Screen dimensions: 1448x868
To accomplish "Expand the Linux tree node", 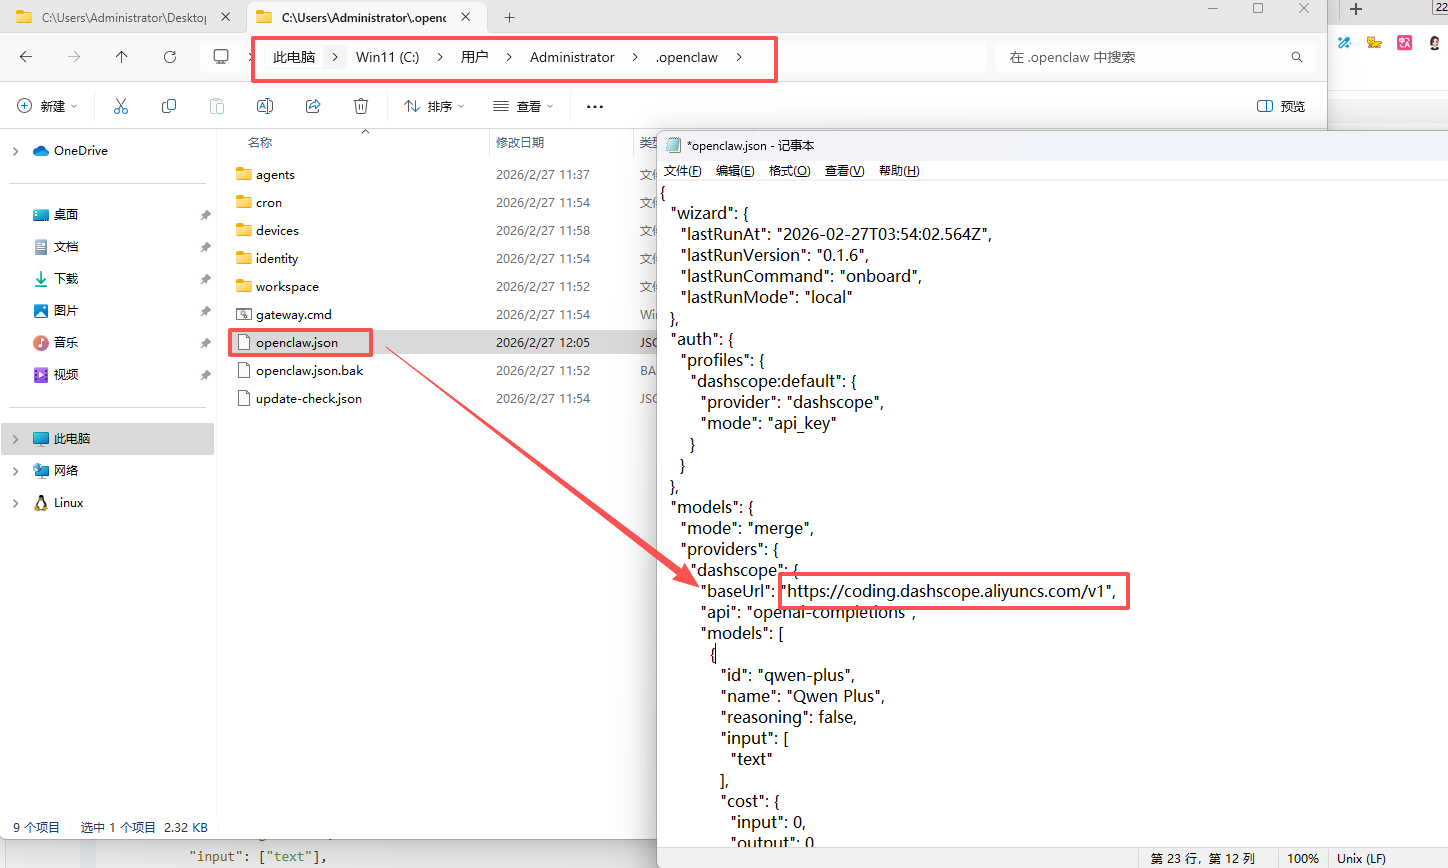I will tap(15, 503).
